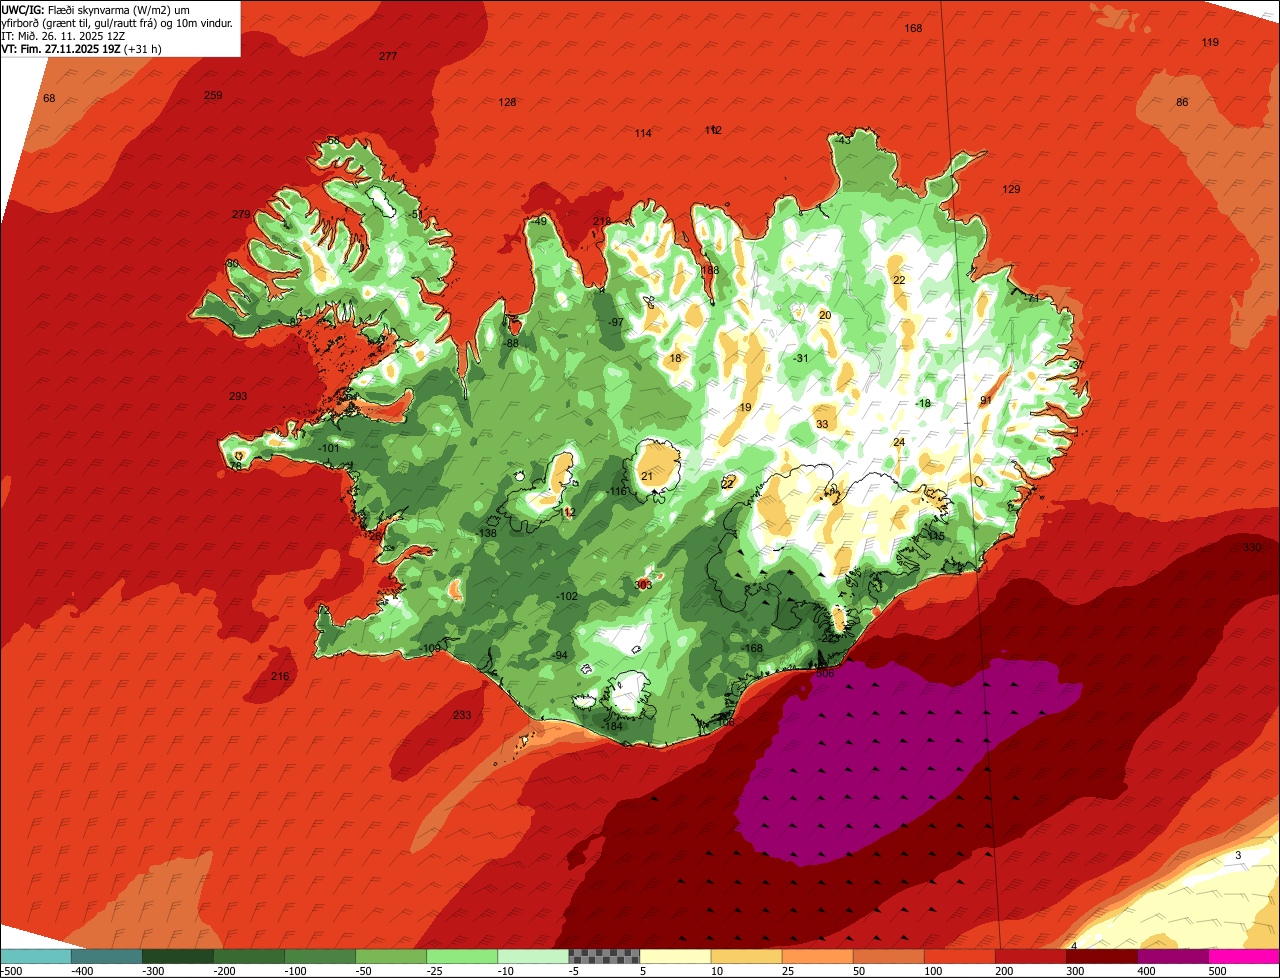Click the map value -94
Image resolution: width=1280 pixels, height=978 pixels.
tap(560, 655)
